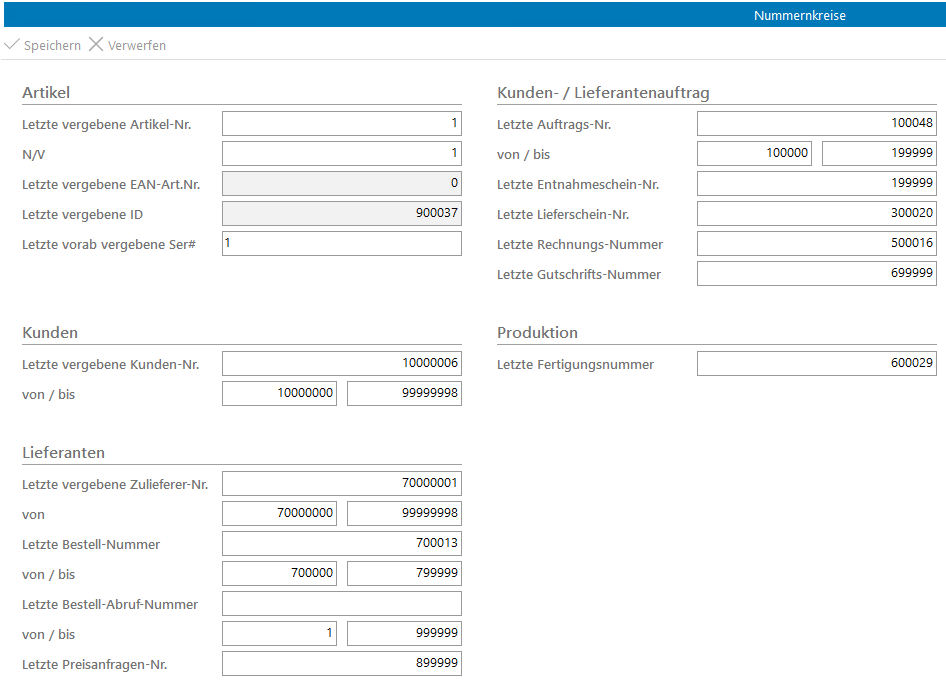Focus the Letzte vorab vergebene Ser# field

coord(341,244)
